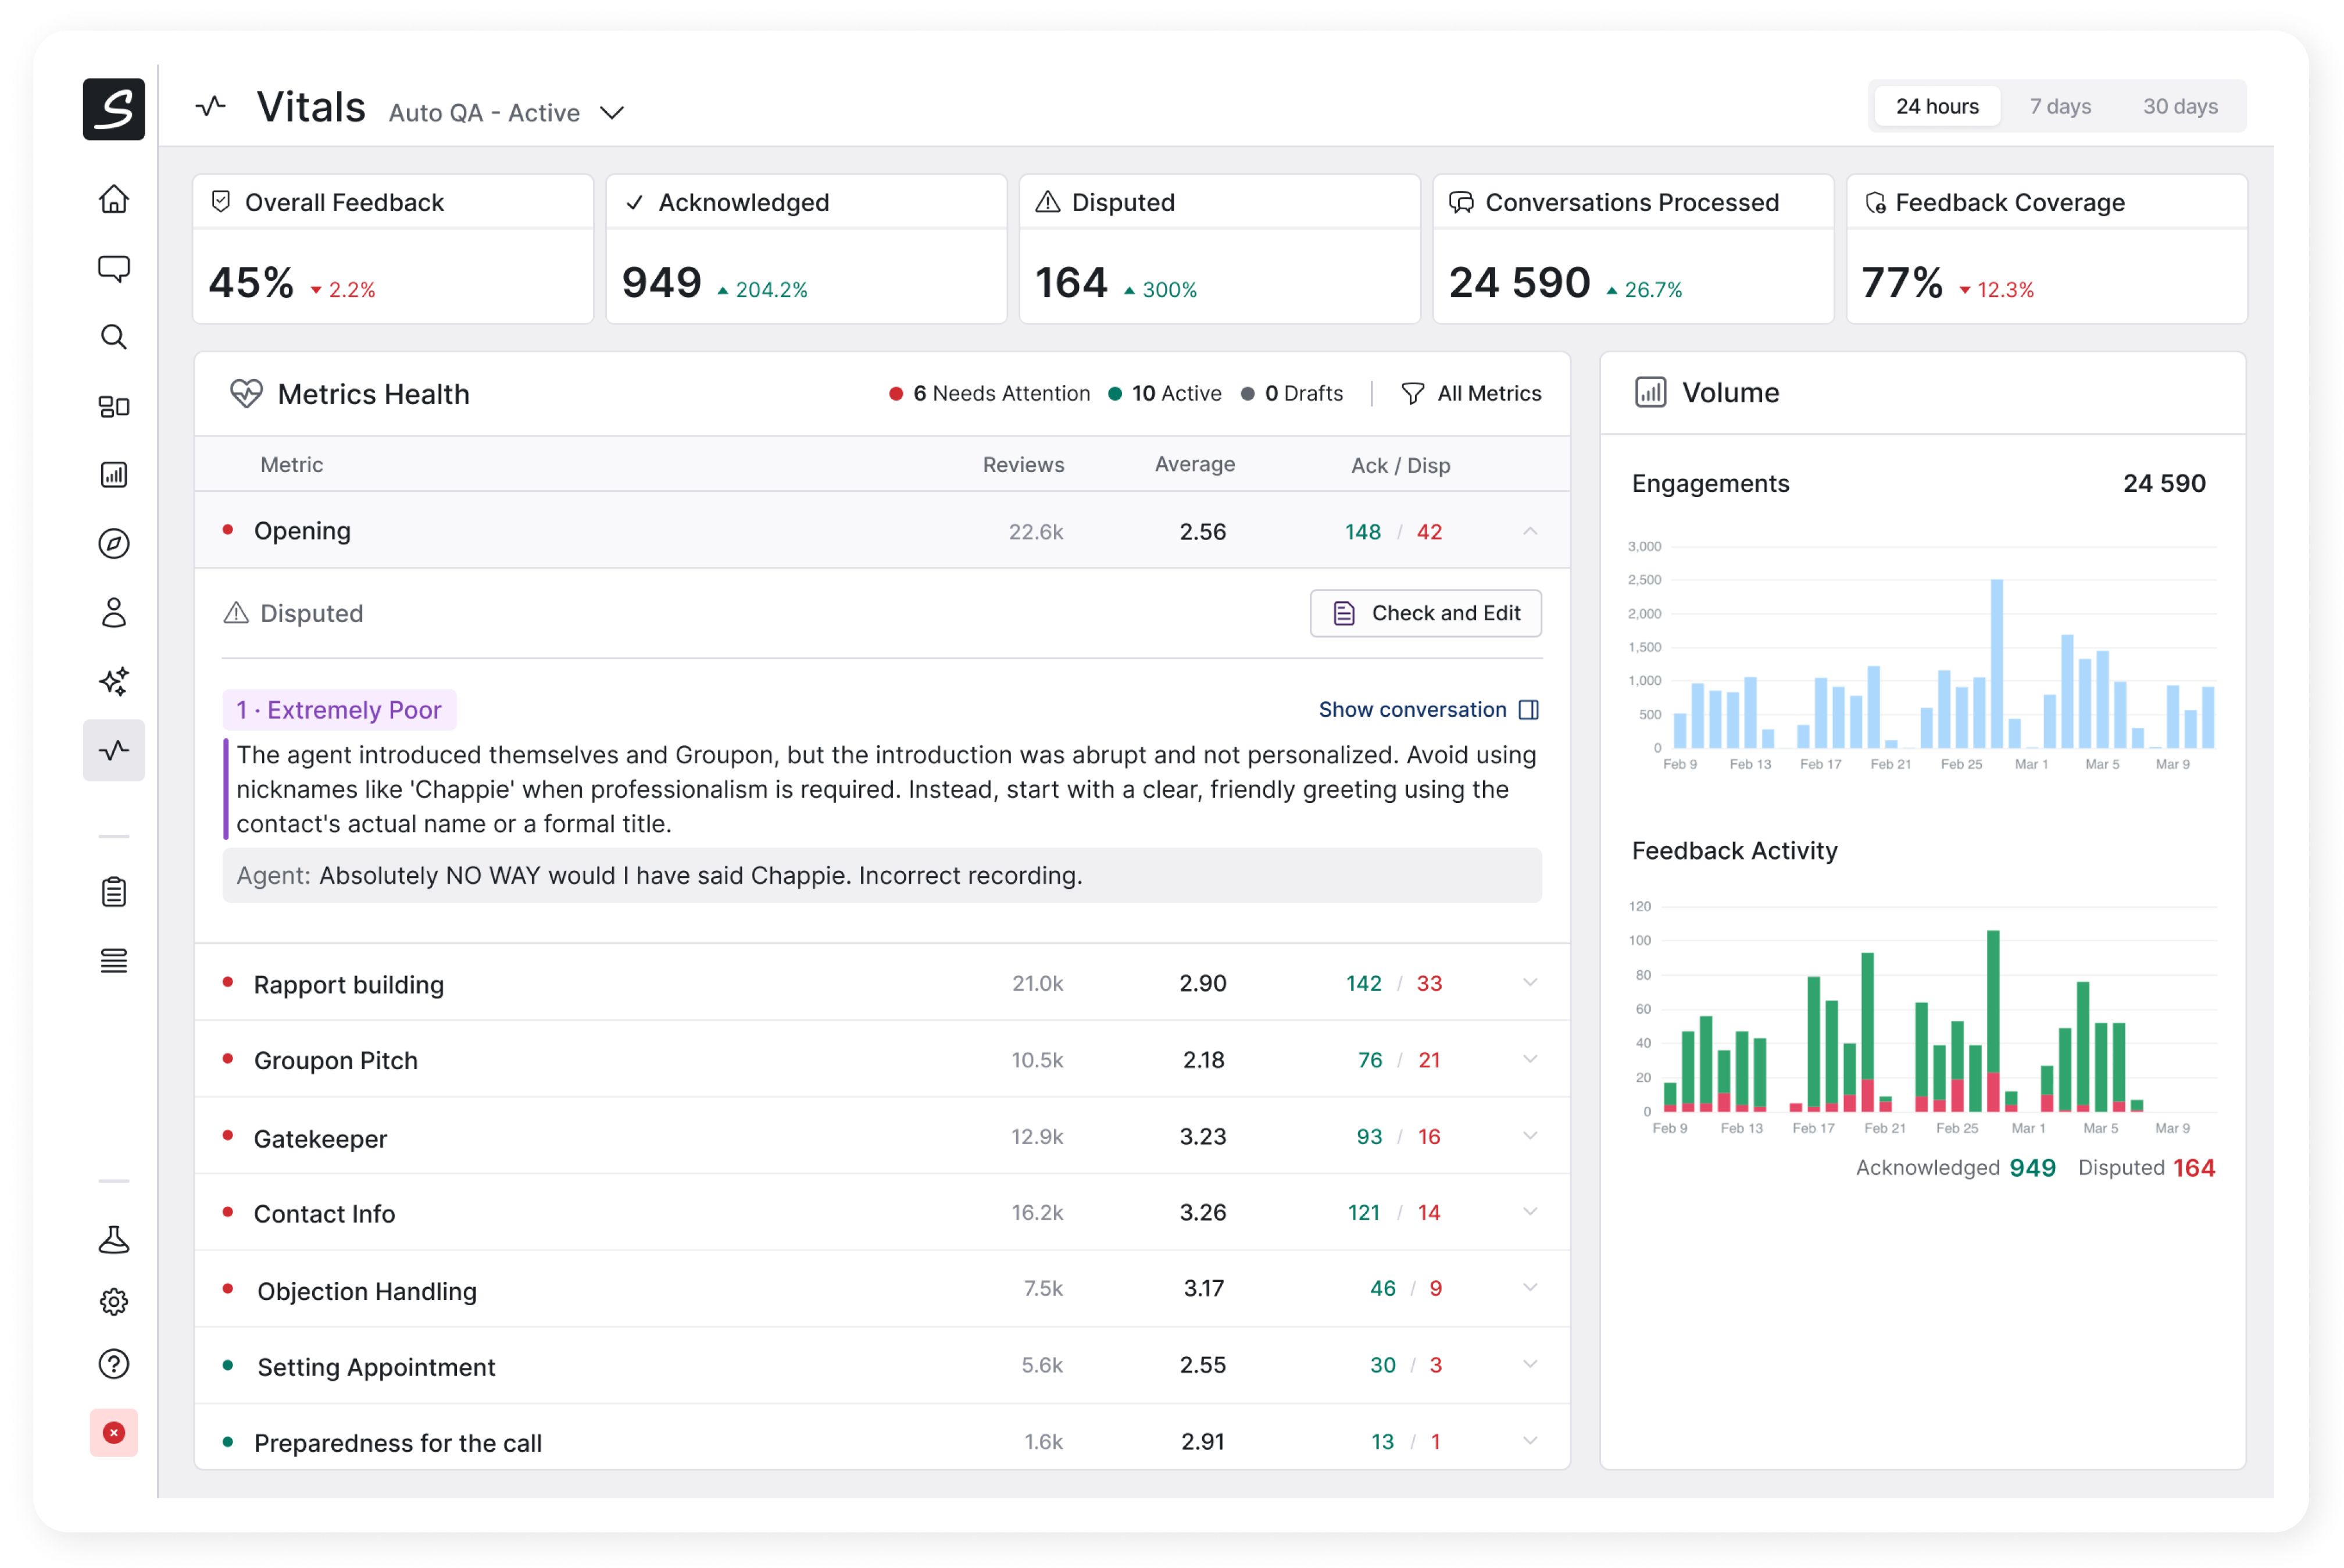Open the Auto QA - Active dropdown
The image size is (2344, 1568).
[x=506, y=113]
